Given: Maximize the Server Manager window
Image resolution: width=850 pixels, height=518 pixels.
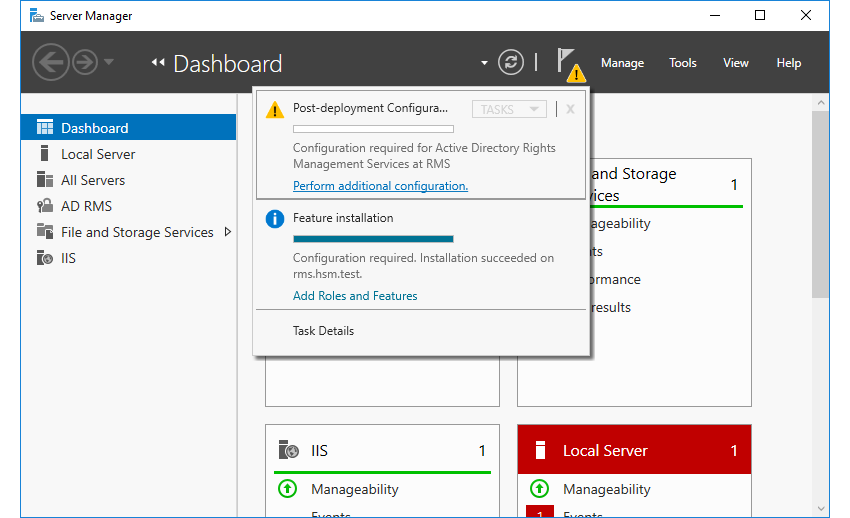Looking at the screenshot, I should pos(760,15).
